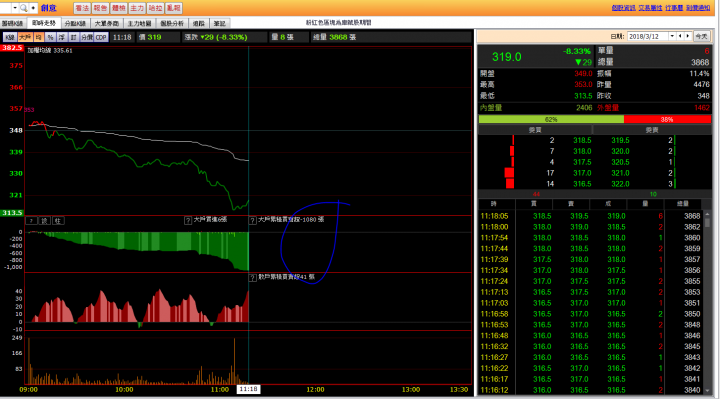Click help icon beside 大戶累積買賣超
Viewport: 720px width, 399px height.
pyautogui.click(x=253, y=220)
